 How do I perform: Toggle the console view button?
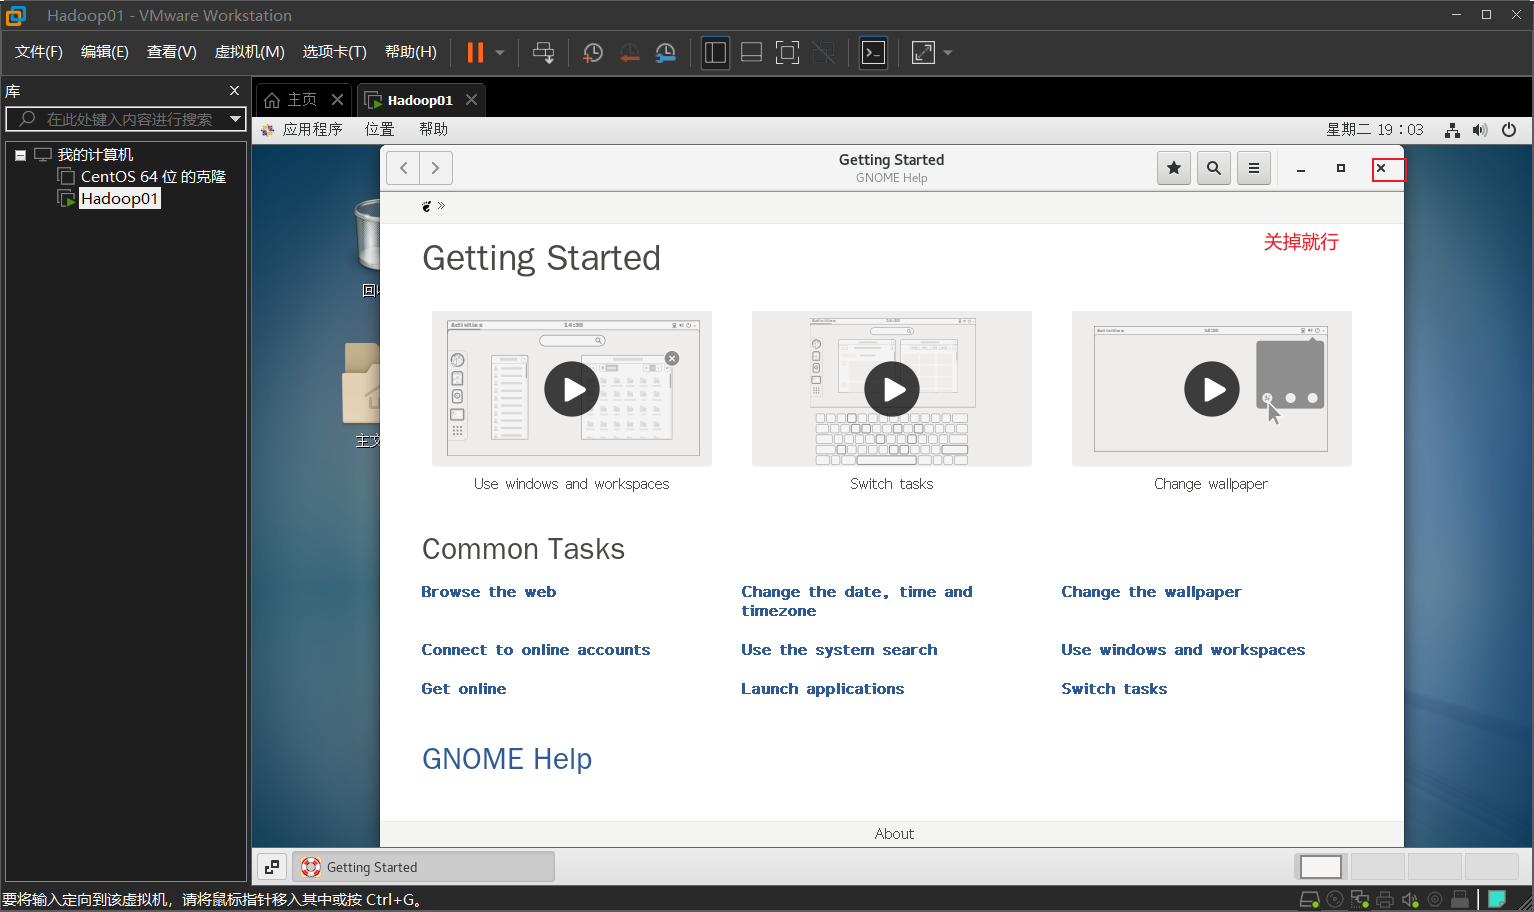point(873,53)
